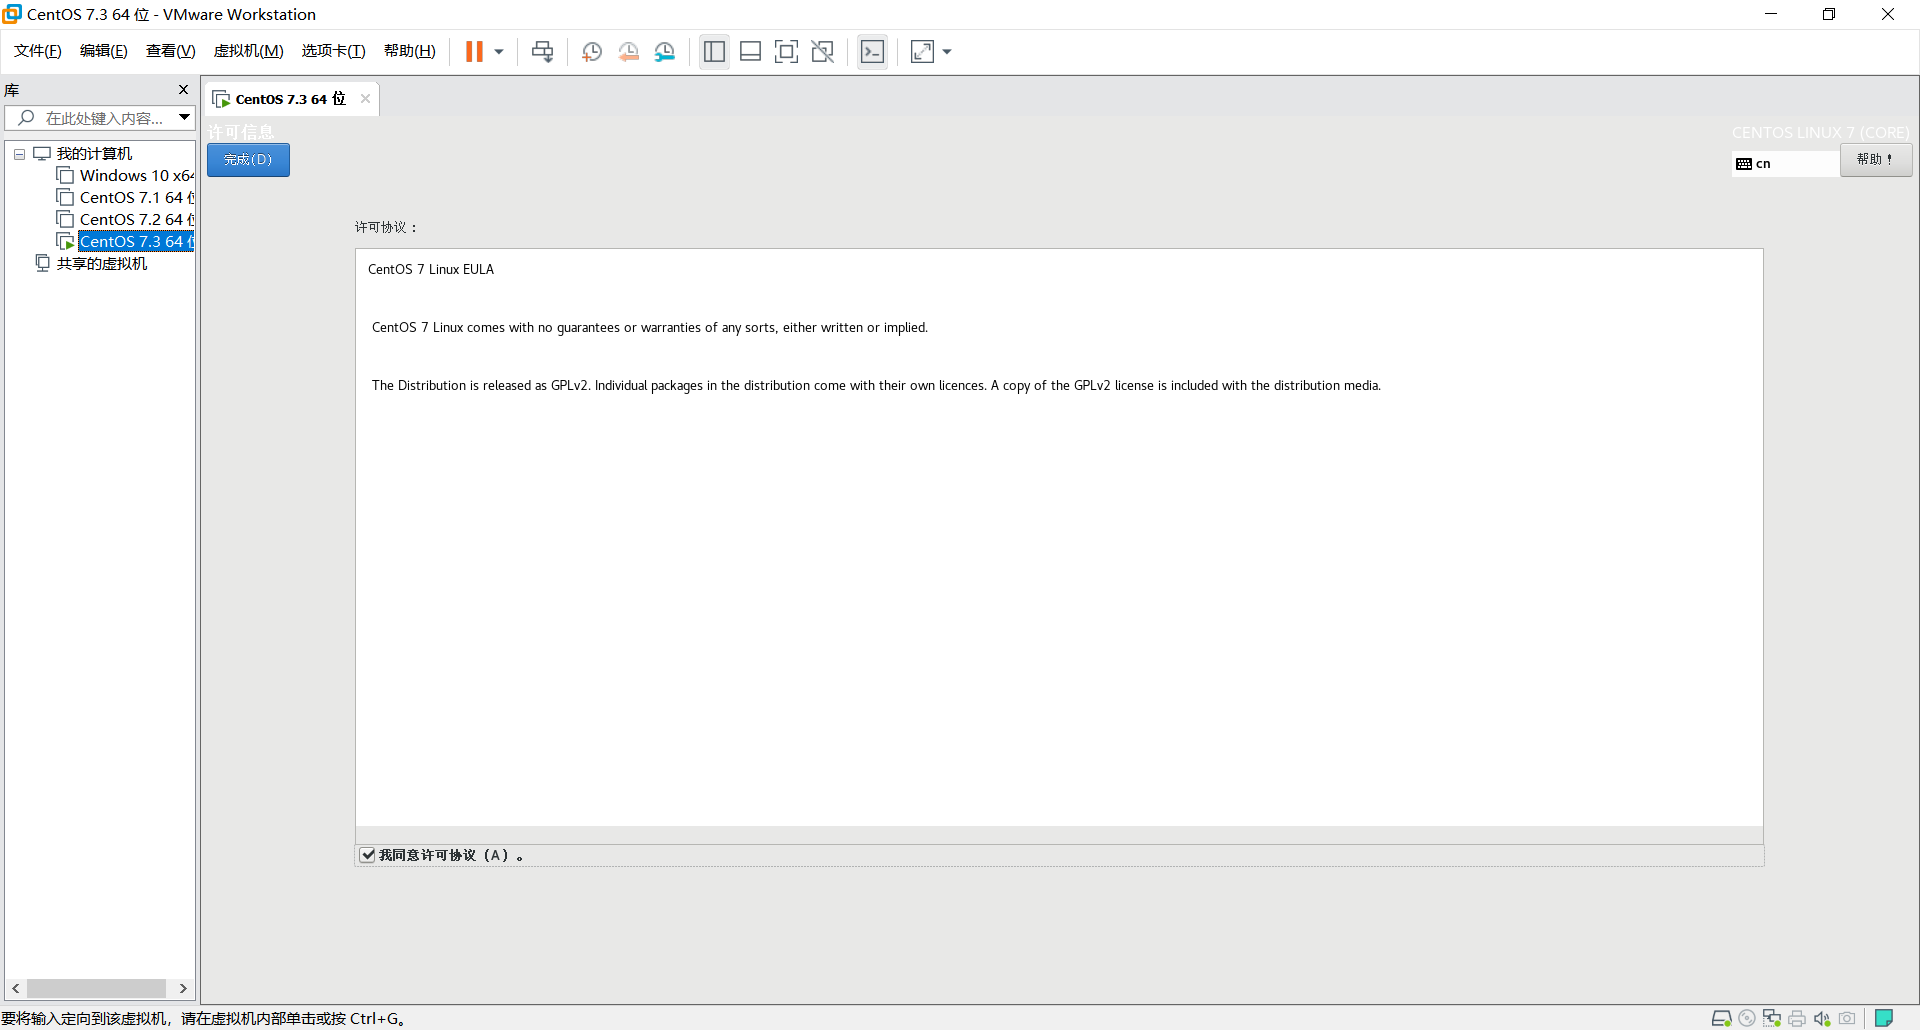Viewport: 1920px width, 1030px height.
Task: Click the monitor icon beside 我的计算机
Action: 42,154
